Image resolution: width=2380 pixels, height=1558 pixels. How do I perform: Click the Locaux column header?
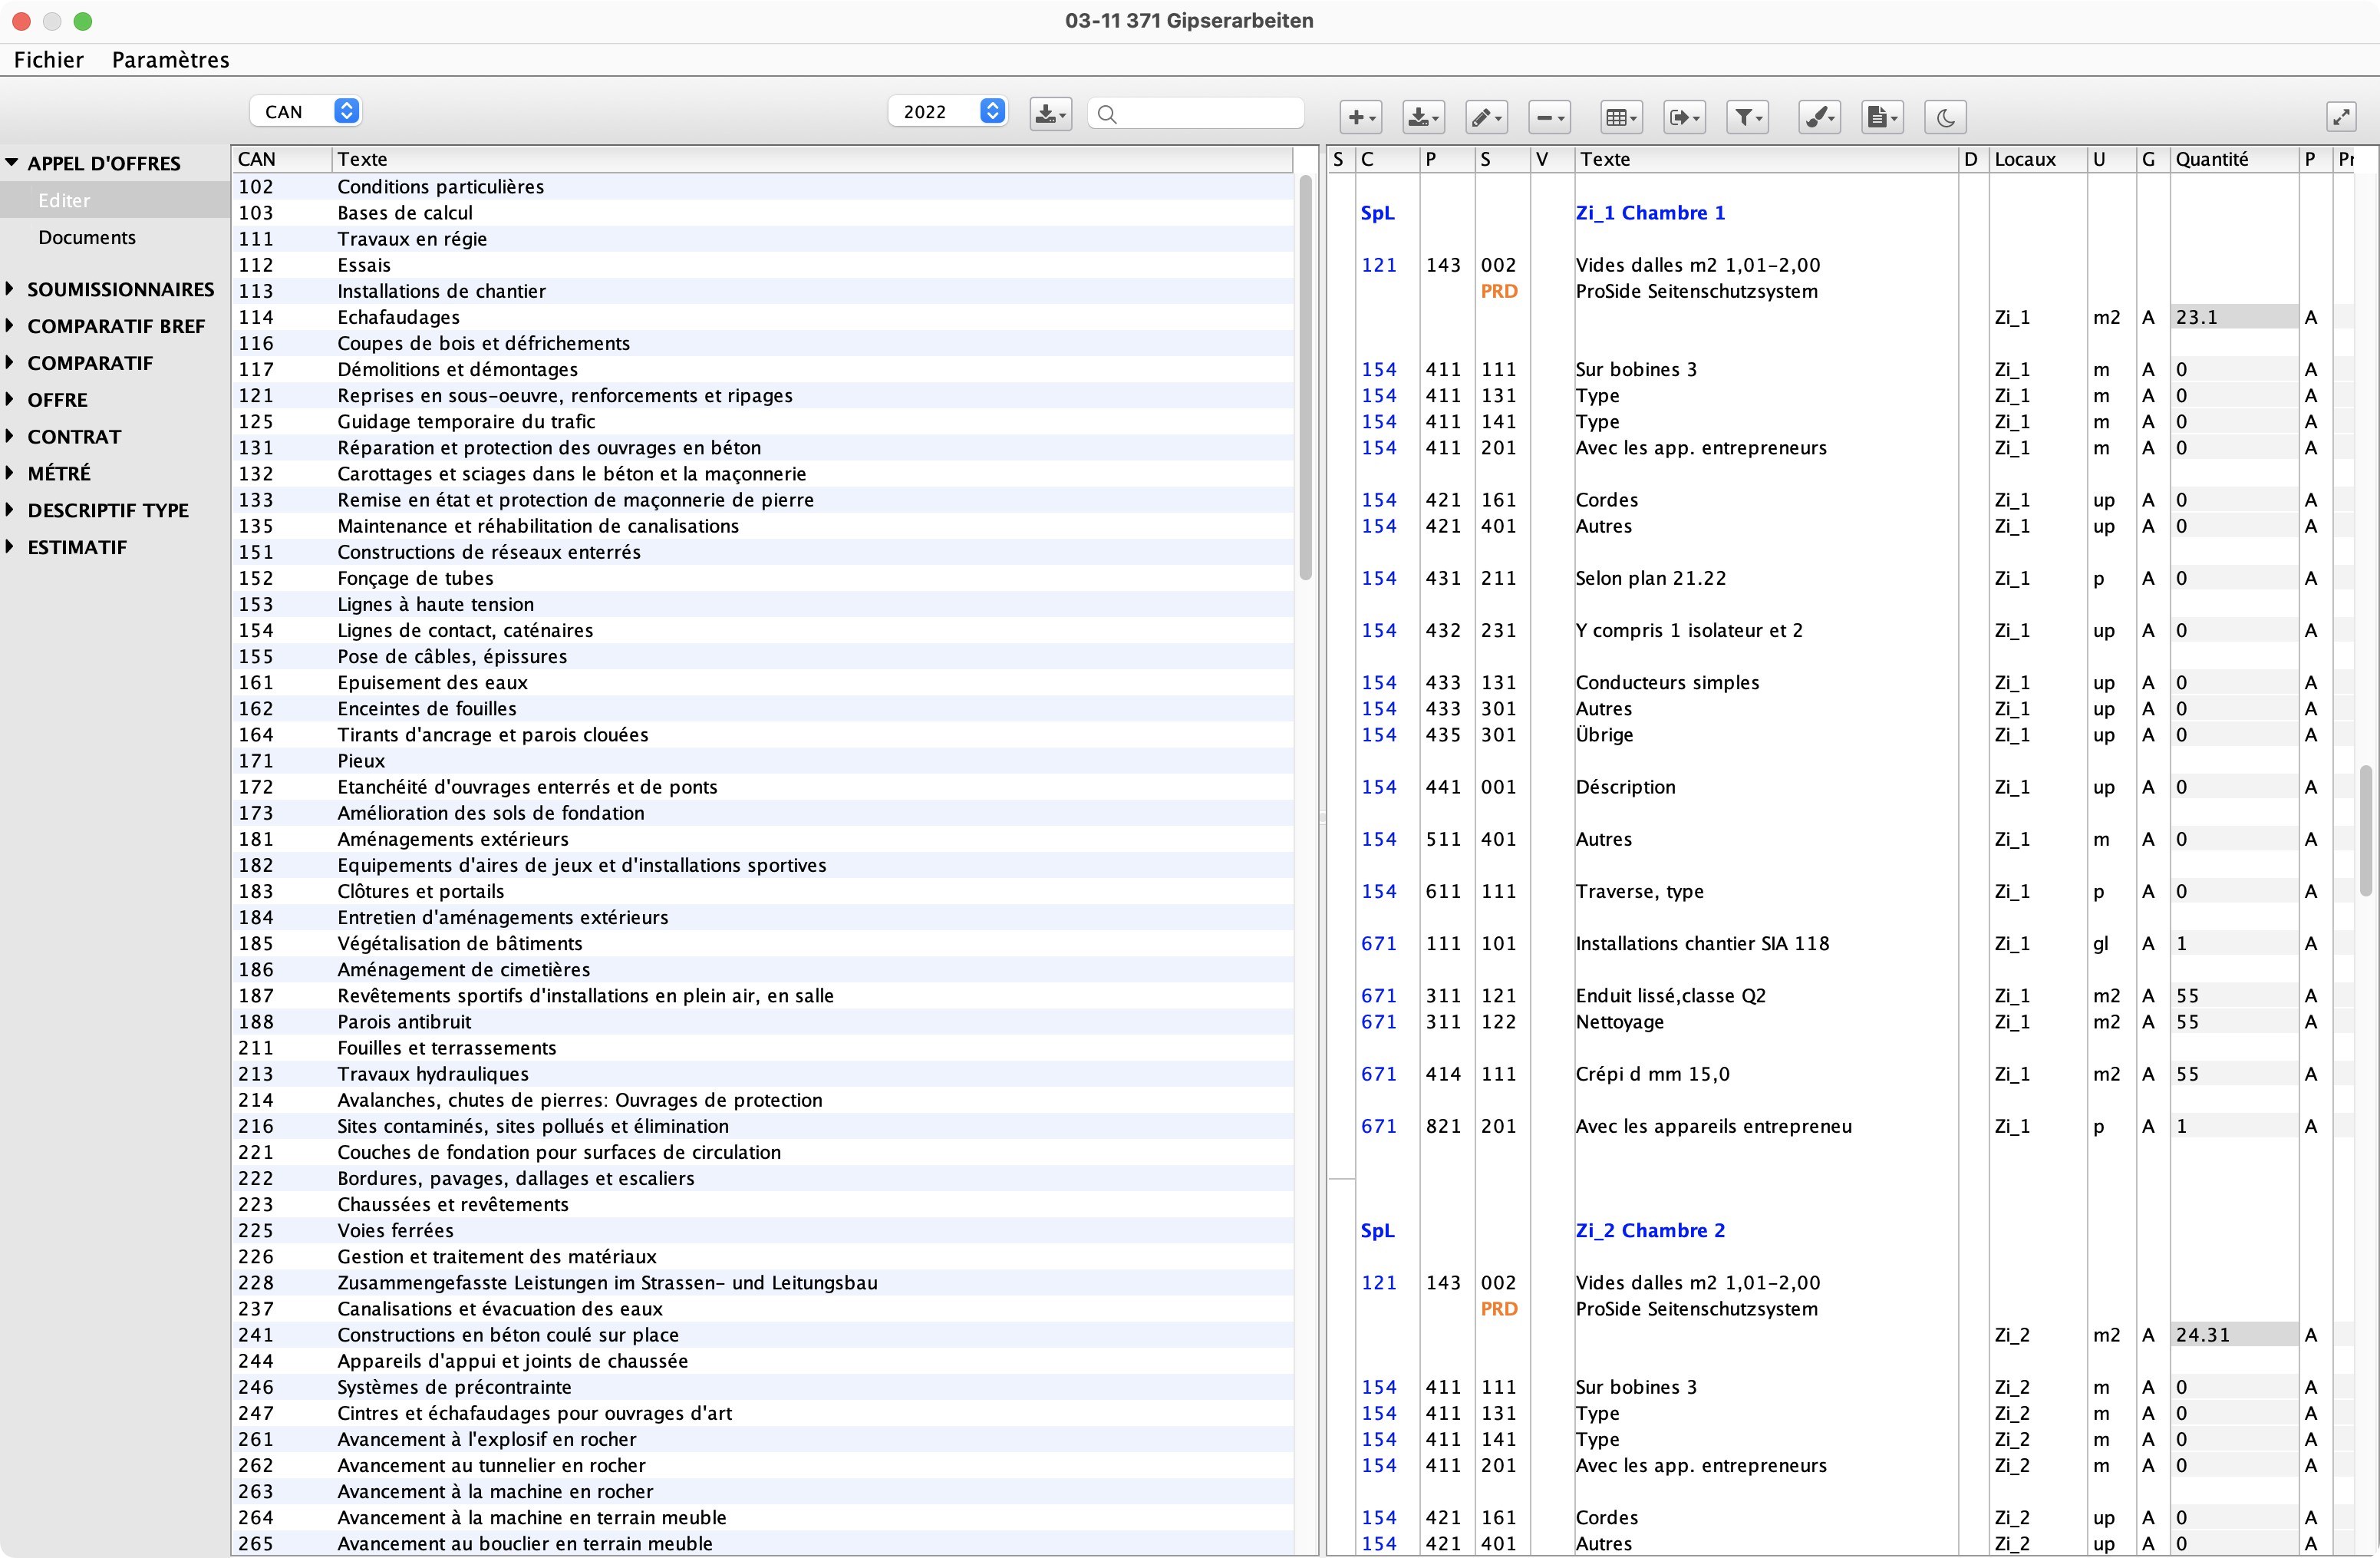click(2037, 159)
